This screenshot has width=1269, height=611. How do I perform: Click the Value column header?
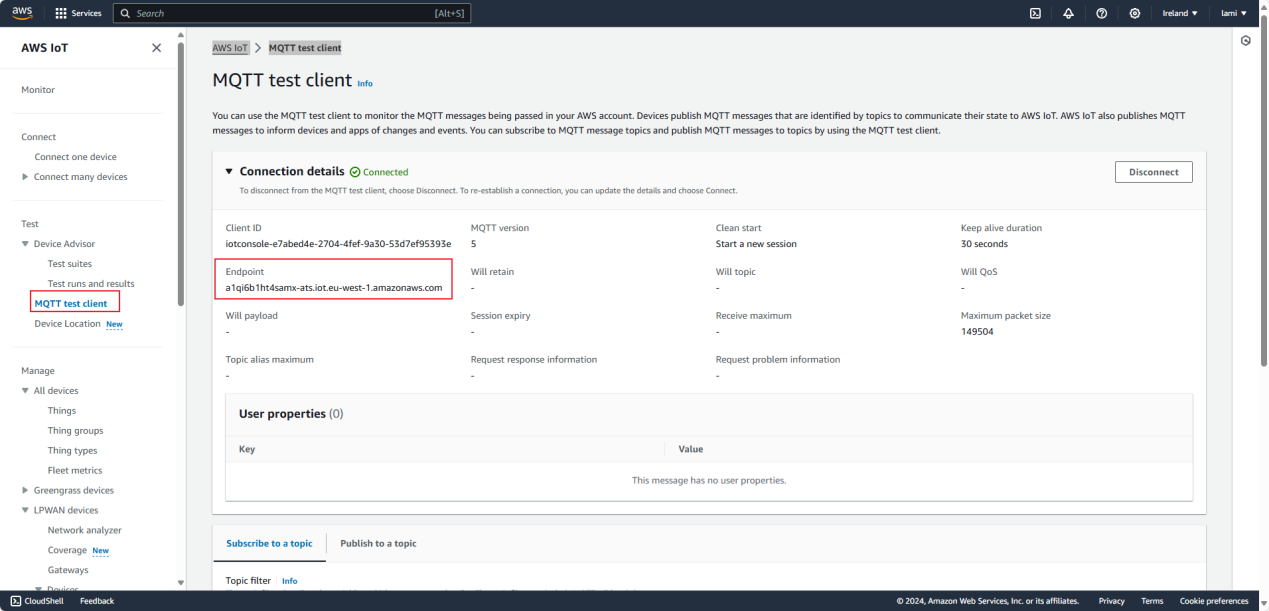coord(691,450)
